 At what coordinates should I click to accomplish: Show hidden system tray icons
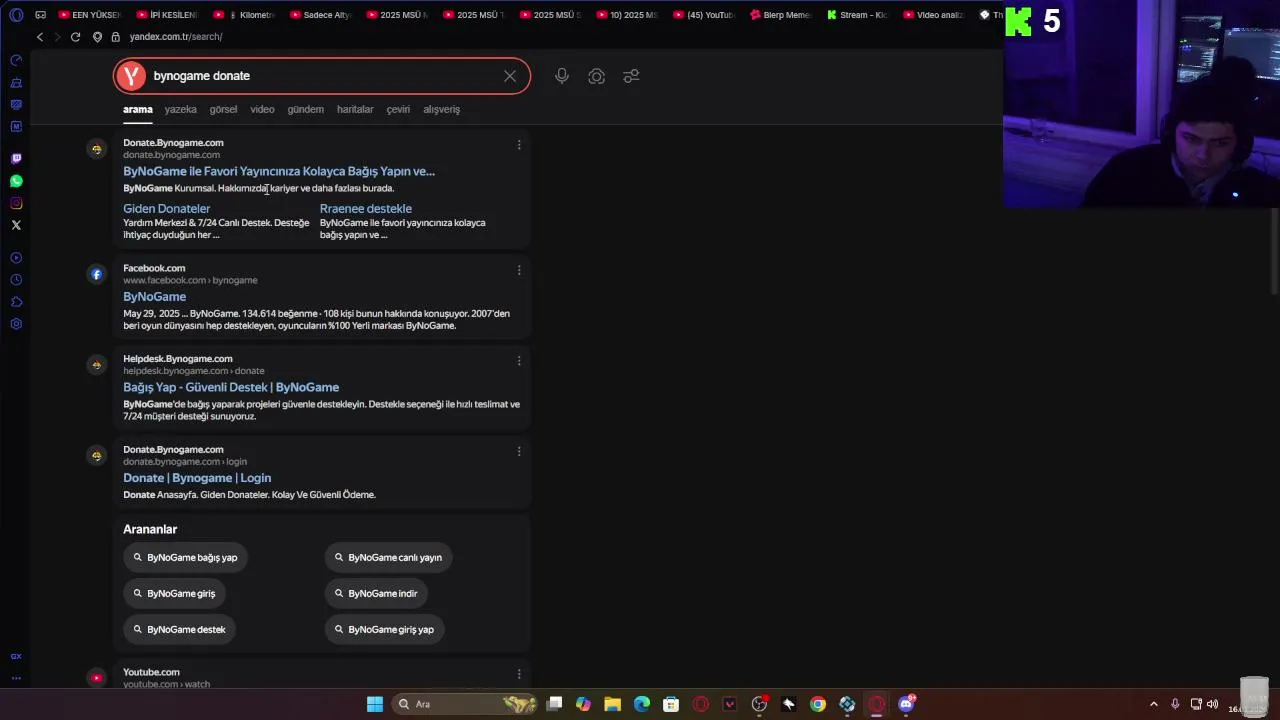tap(1153, 704)
